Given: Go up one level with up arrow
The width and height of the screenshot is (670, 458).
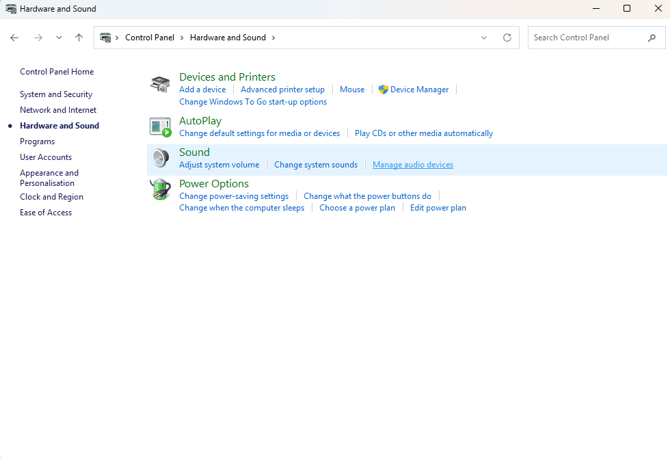Looking at the screenshot, I should coord(79,38).
